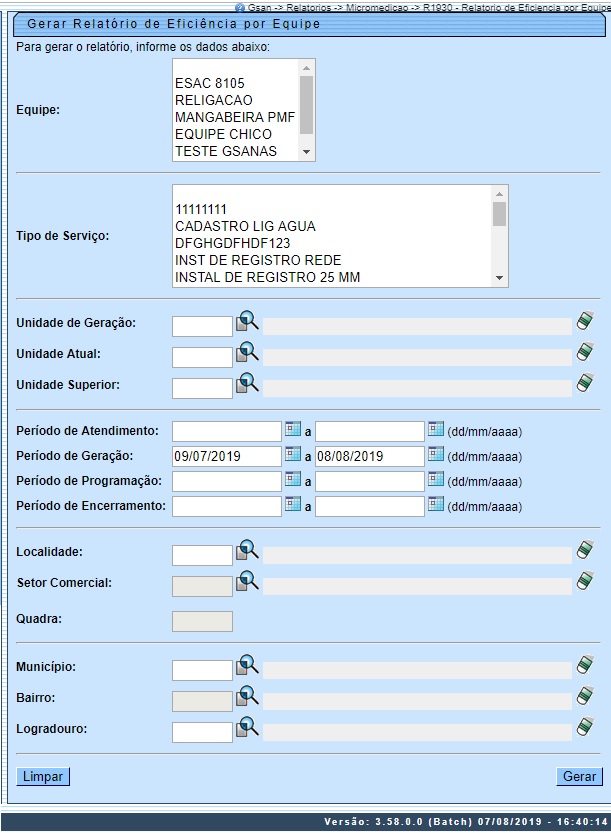Open search lookup for Unidade Superior
The width and height of the screenshot is (611, 833).
(247, 384)
